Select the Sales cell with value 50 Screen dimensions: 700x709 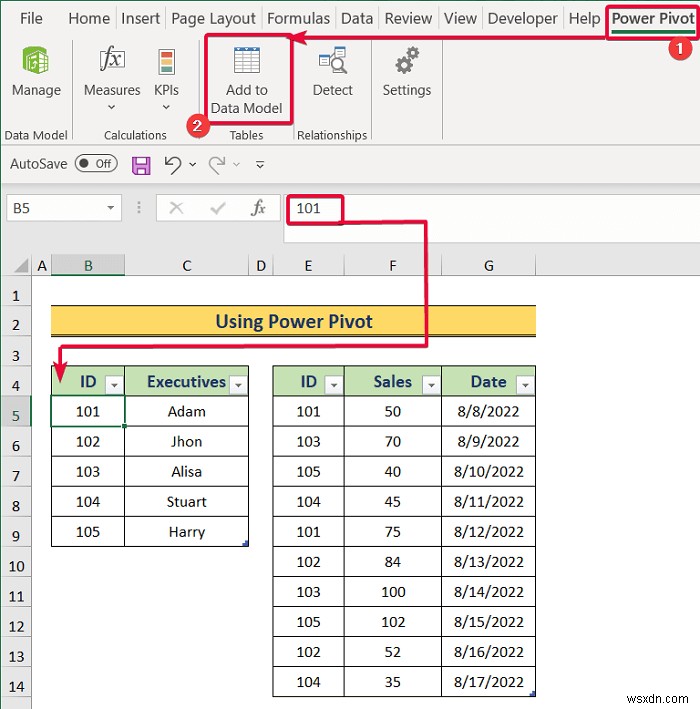(393, 411)
